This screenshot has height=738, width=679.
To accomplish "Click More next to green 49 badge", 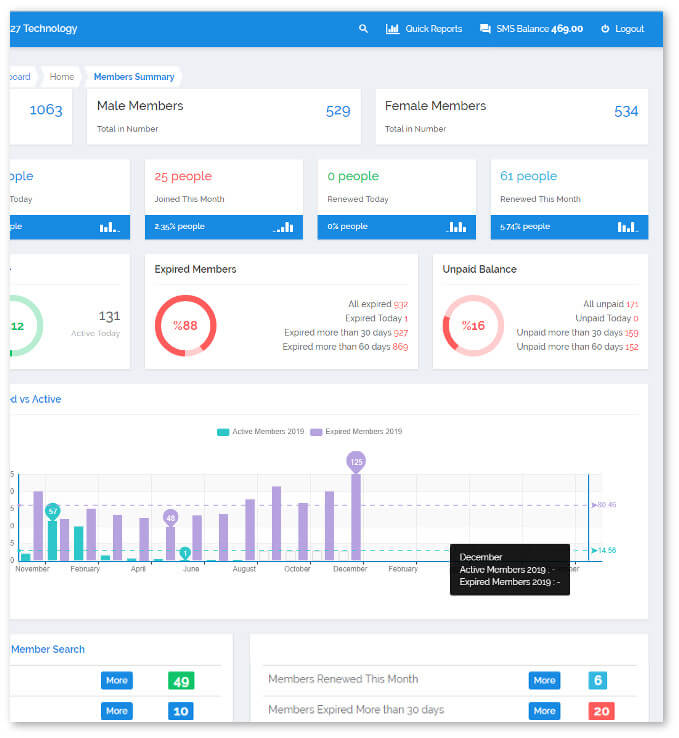I will tap(117, 681).
